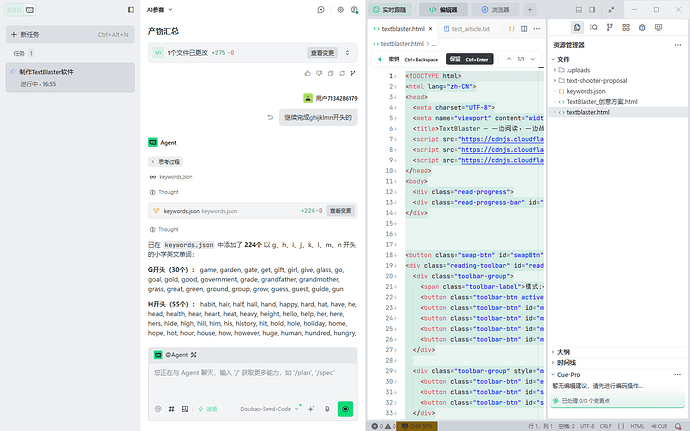Switch to the 浏览器 browser tab
690x431 pixels.
pos(495,10)
